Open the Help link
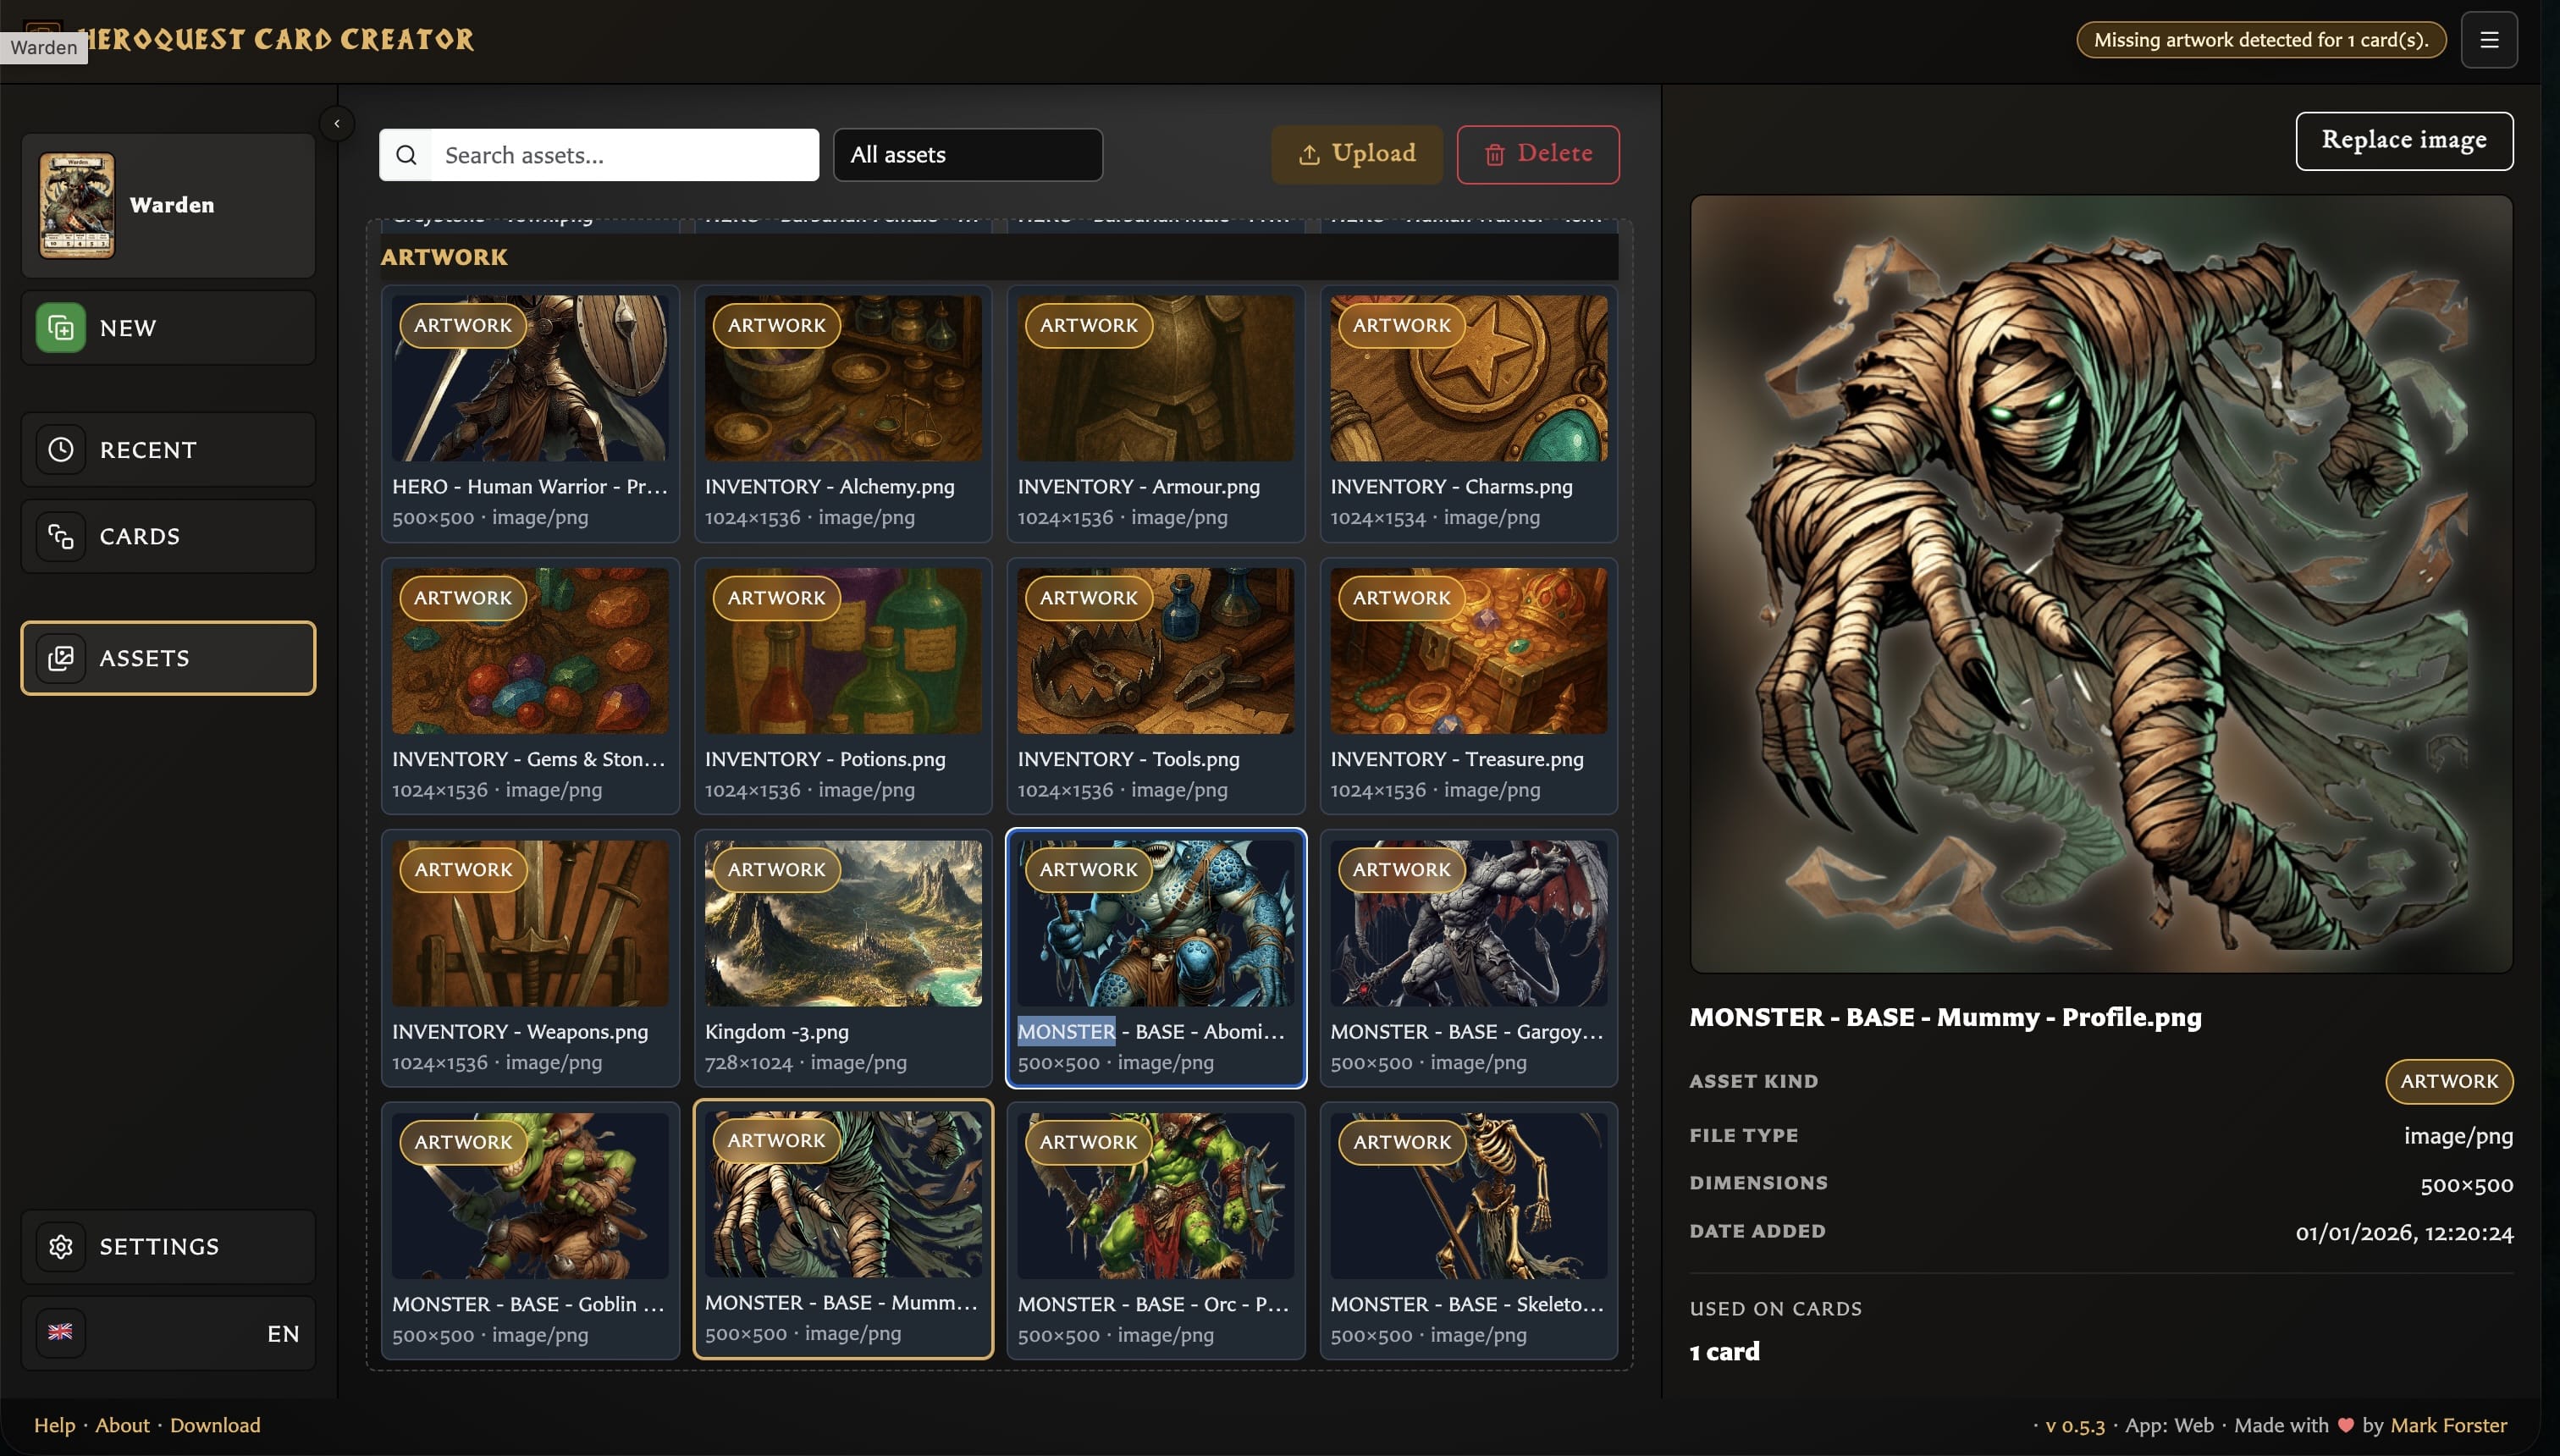This screenshot has width=2560, height=1456. (x=54, y=1425)
